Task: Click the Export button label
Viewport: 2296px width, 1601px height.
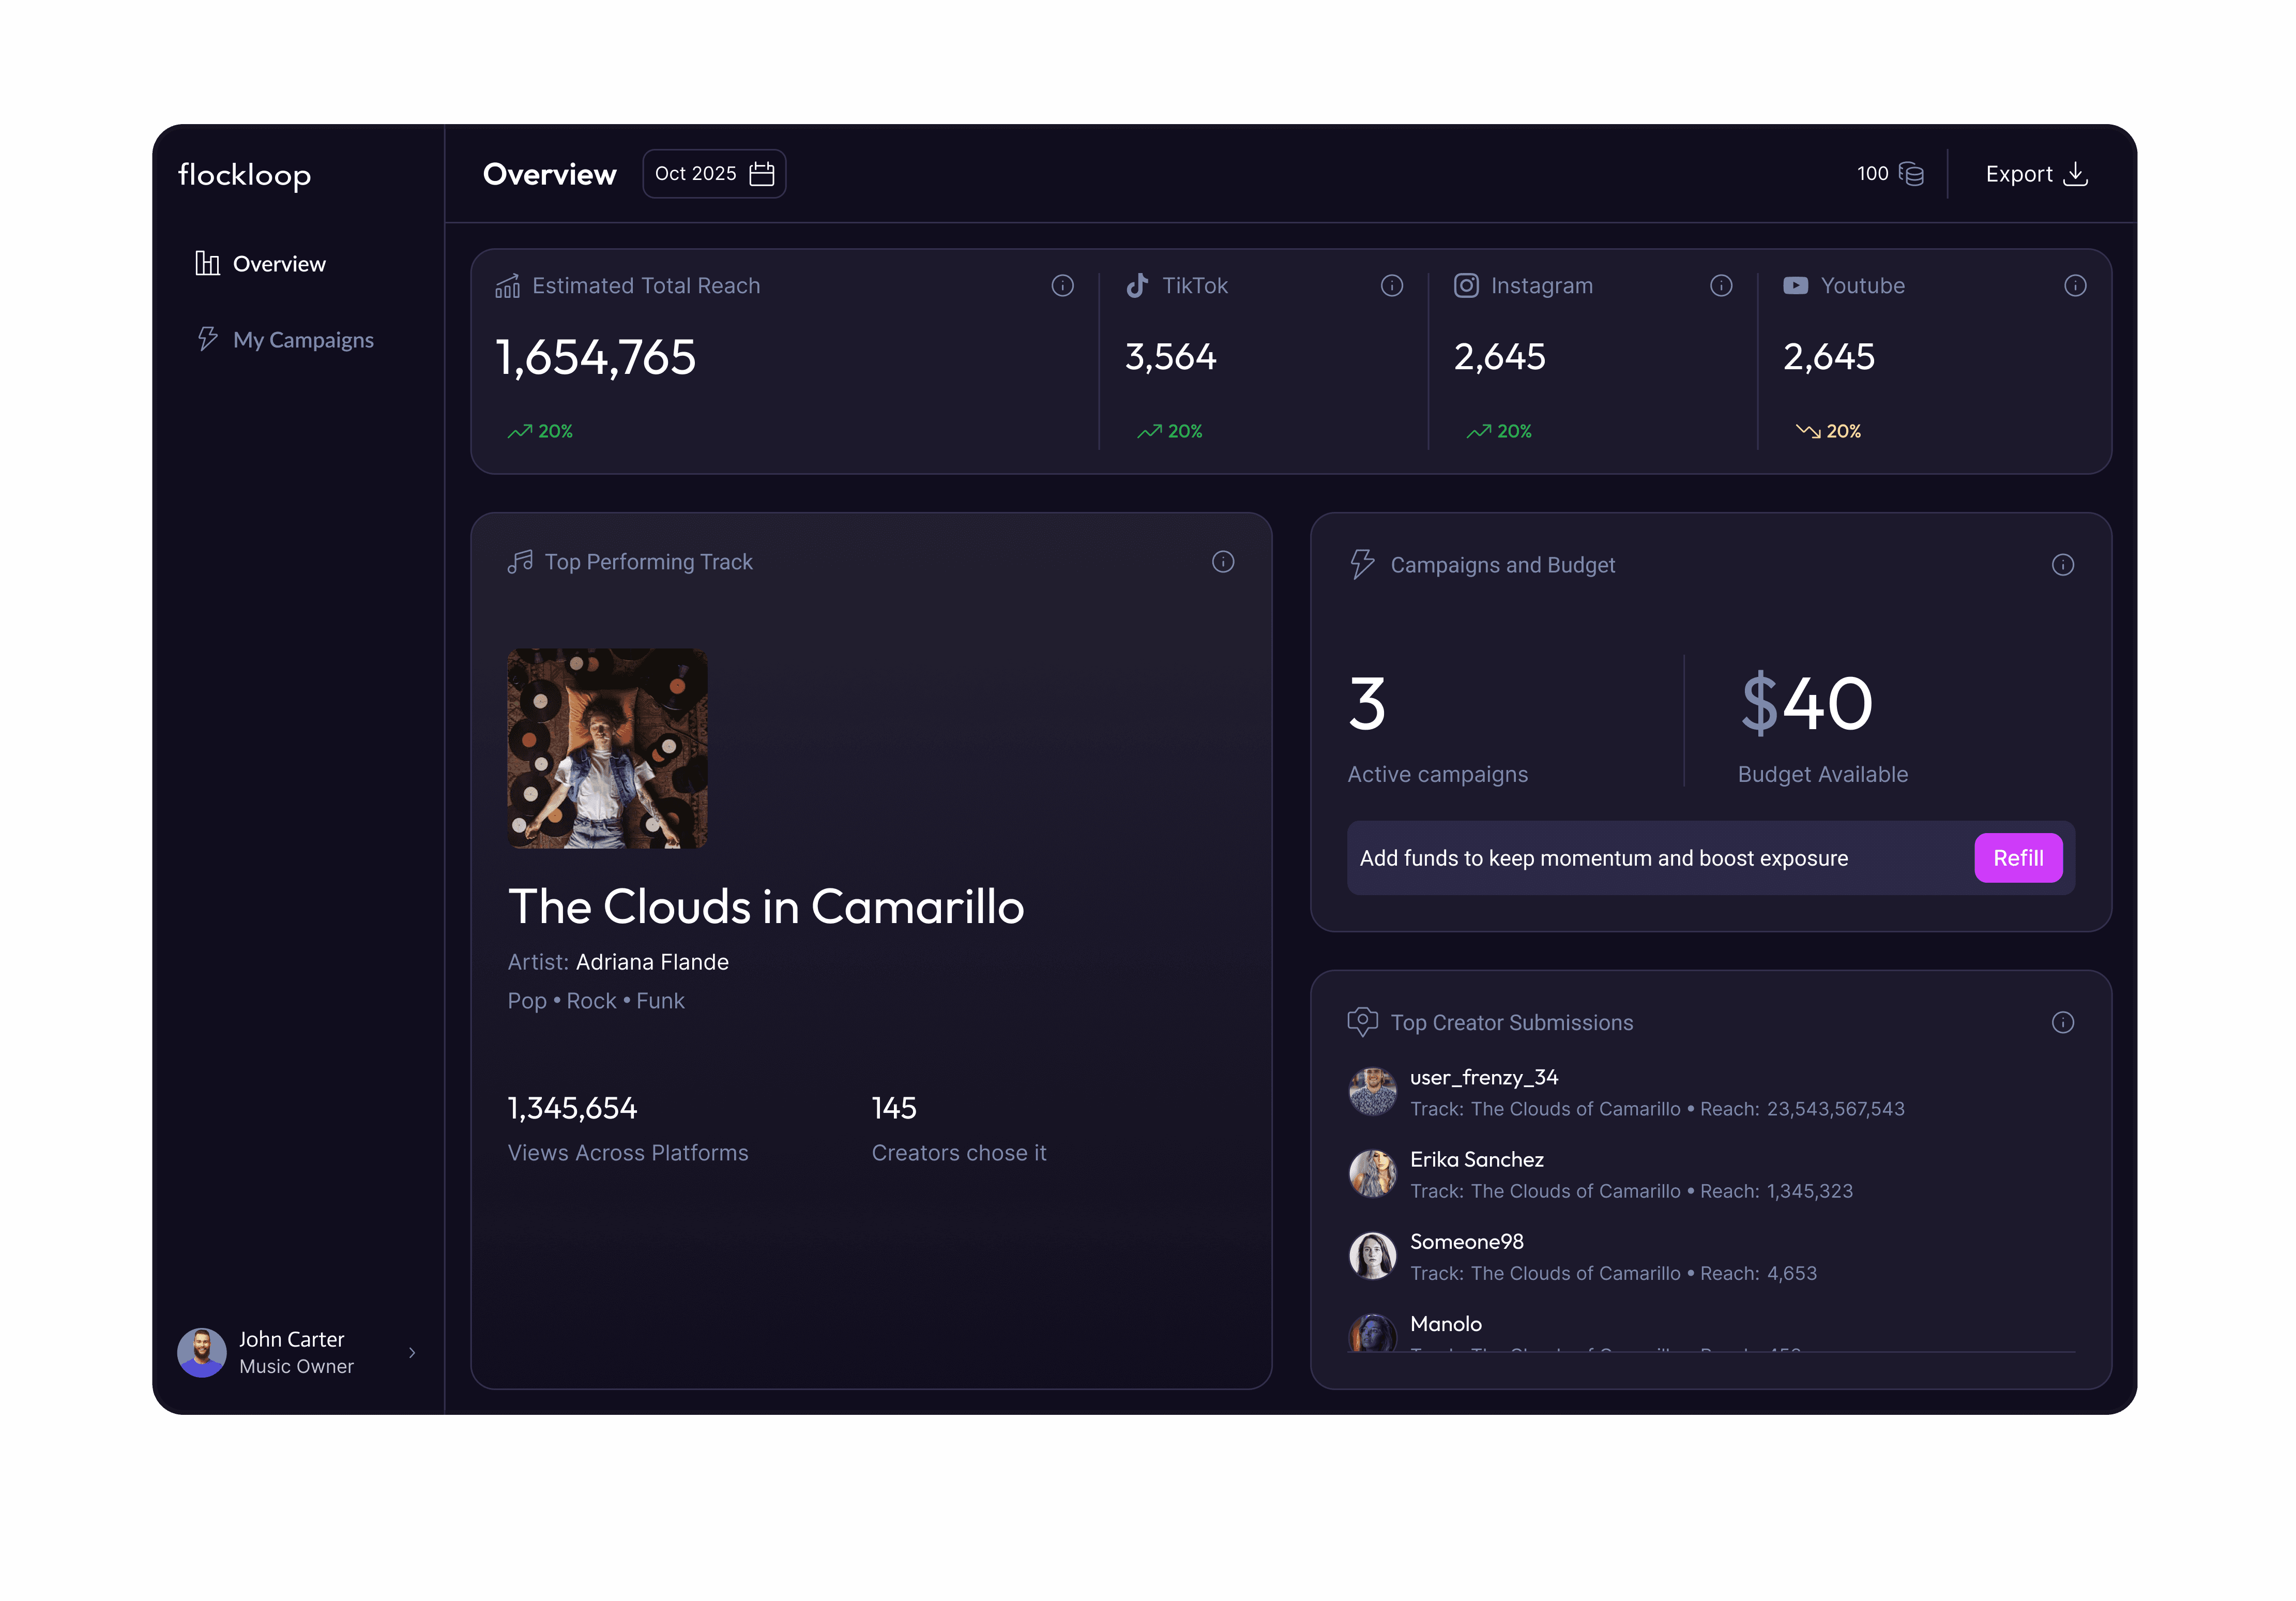Action: click(2018, 174)
